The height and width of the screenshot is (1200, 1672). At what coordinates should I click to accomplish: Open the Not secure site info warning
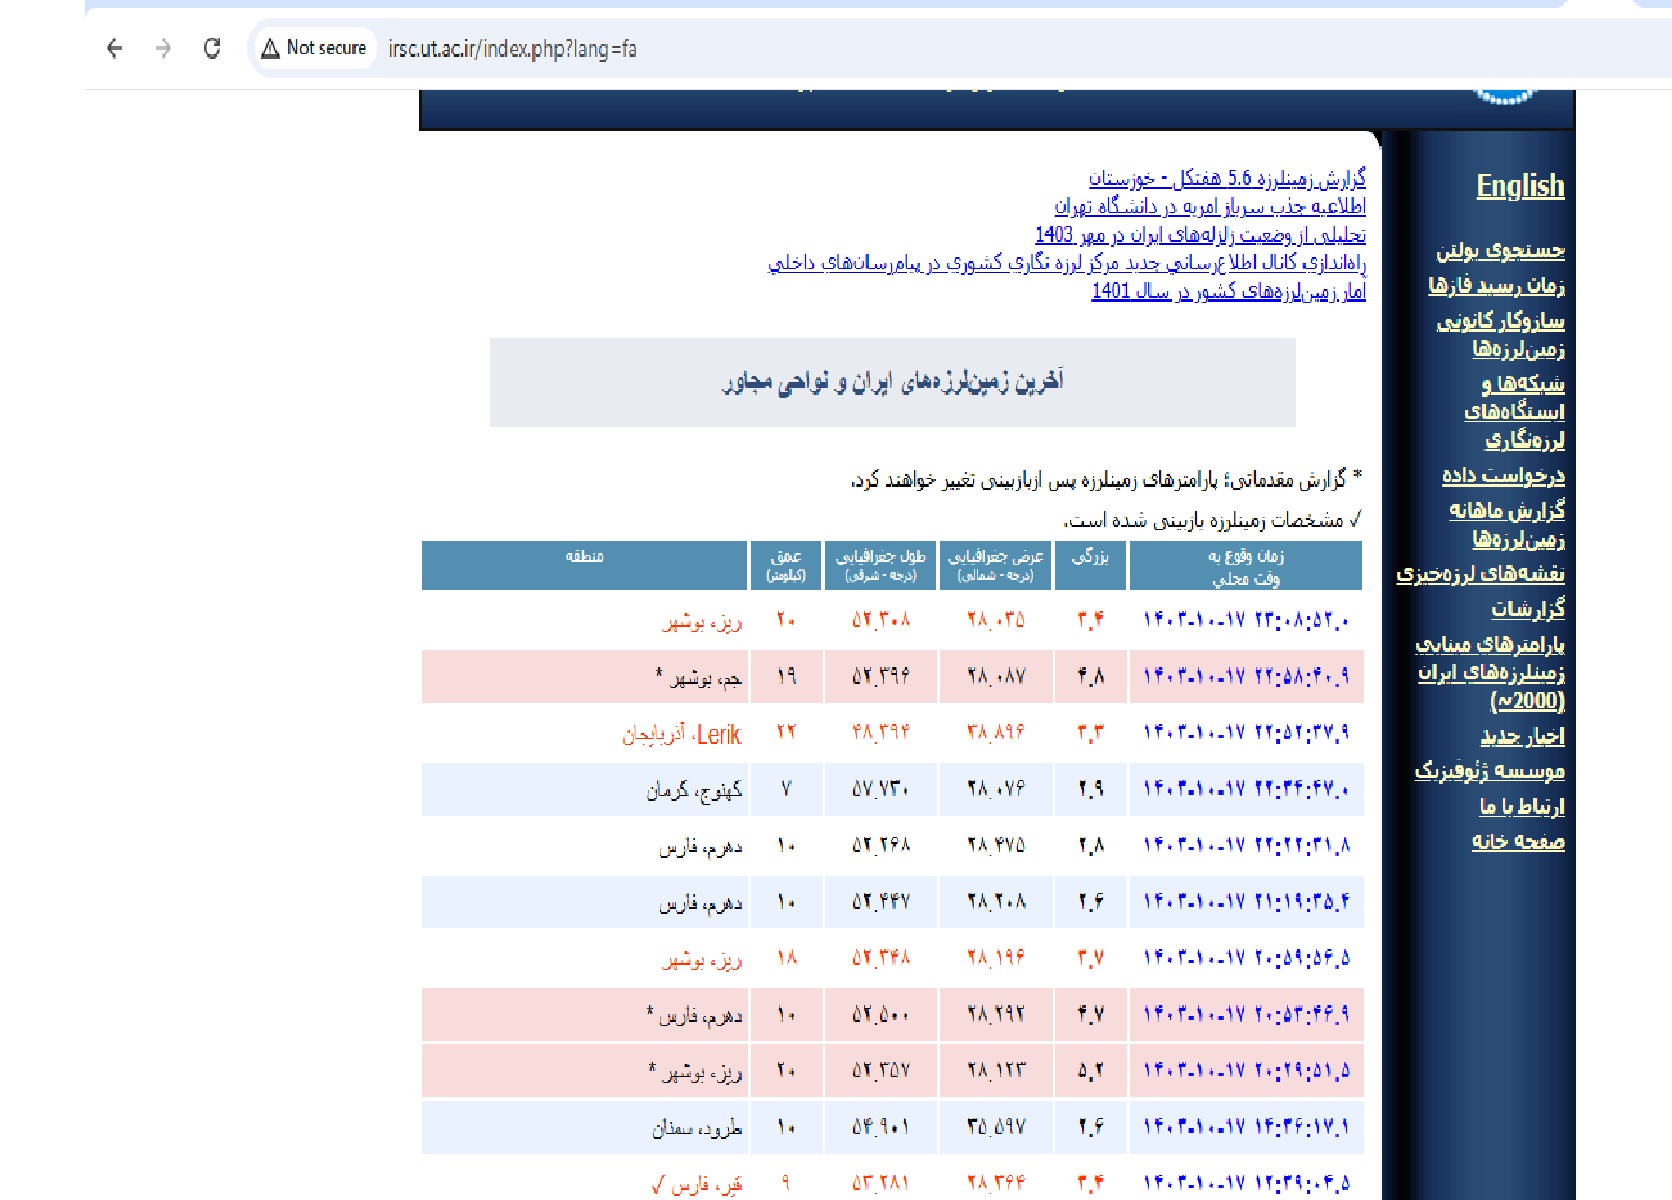coord(314,48)
